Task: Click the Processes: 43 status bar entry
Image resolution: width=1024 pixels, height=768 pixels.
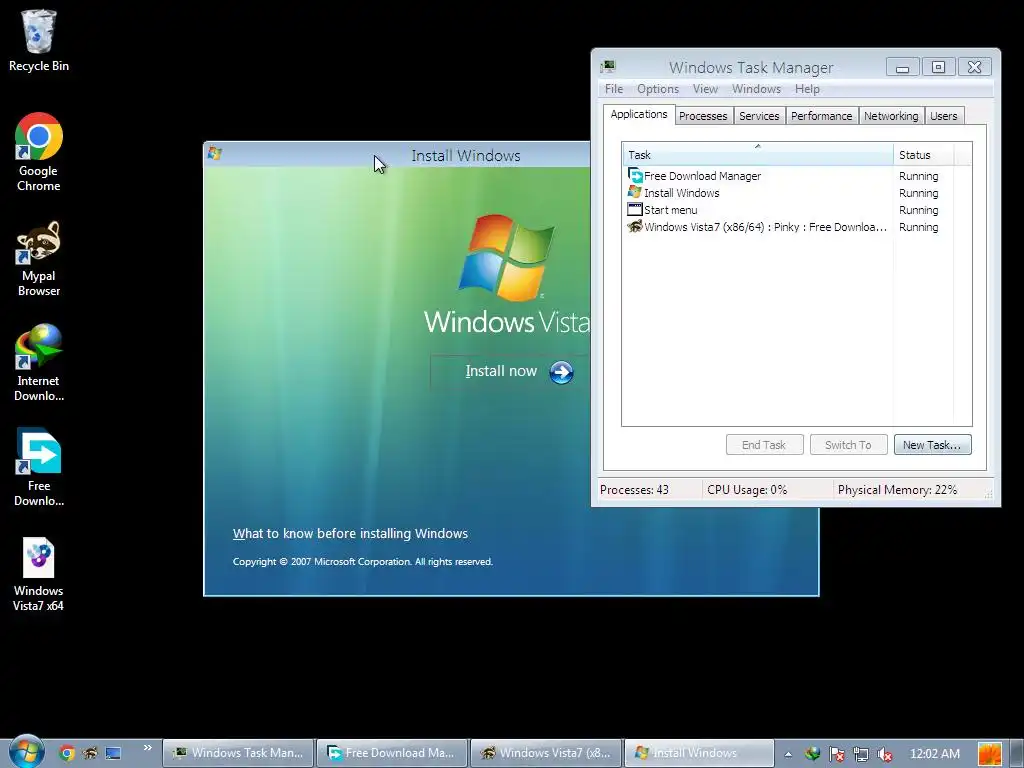Action: point(634,490)
